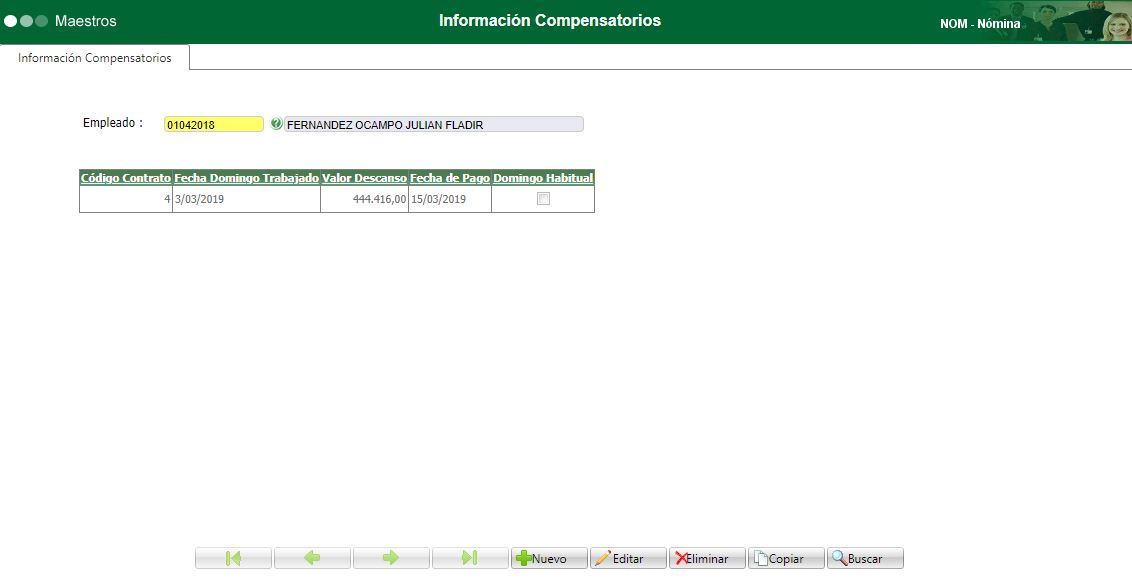
Task: Click the Nuevo button
Action: click(x=549, y=558)
